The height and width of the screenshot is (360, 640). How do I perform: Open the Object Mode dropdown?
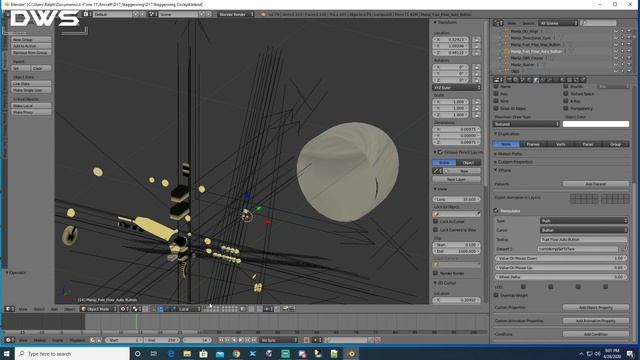[x=98, y=309]
